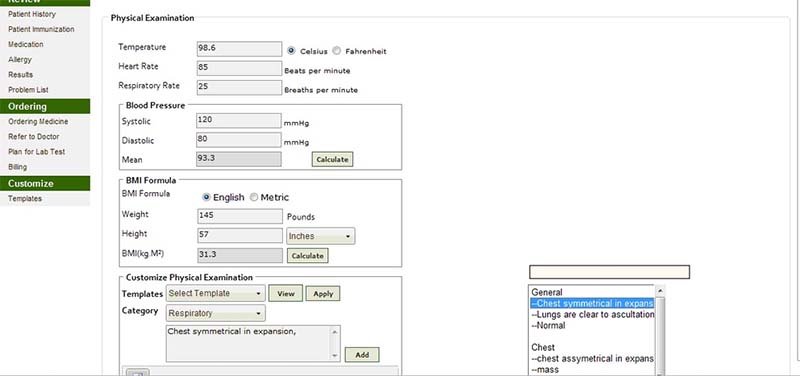The width and height of the screenshot is (800, 376).
Task: Select Lungs are clear to auscultation item
Action: tap(592, 315)
